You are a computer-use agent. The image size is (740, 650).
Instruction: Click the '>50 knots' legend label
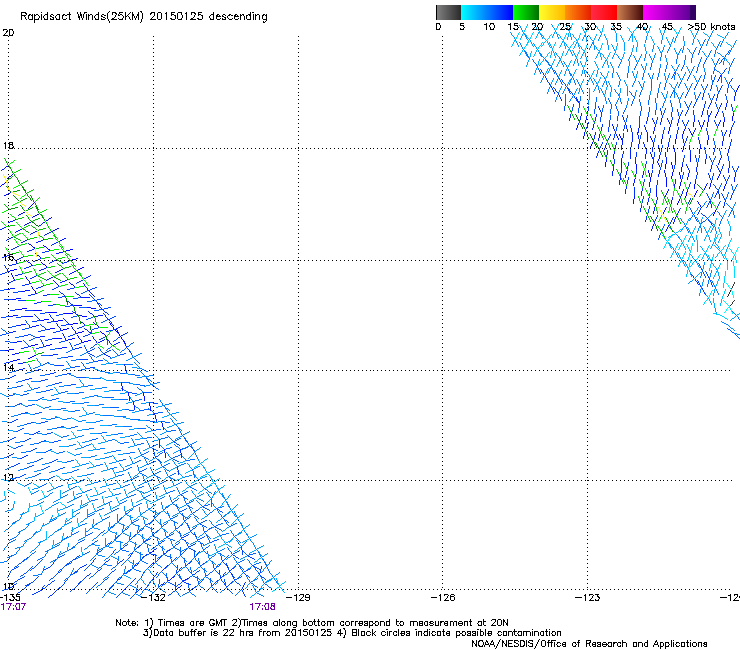point(711,27)
